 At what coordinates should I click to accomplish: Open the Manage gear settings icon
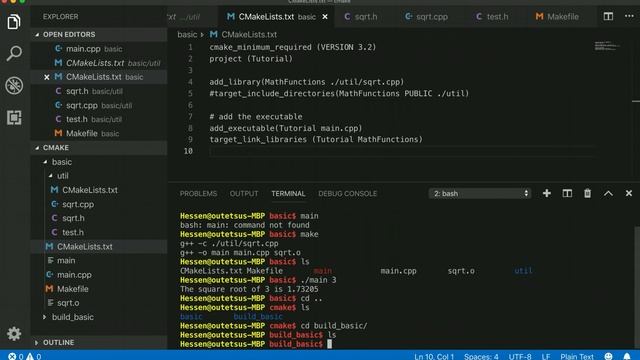tap(14, 333)
